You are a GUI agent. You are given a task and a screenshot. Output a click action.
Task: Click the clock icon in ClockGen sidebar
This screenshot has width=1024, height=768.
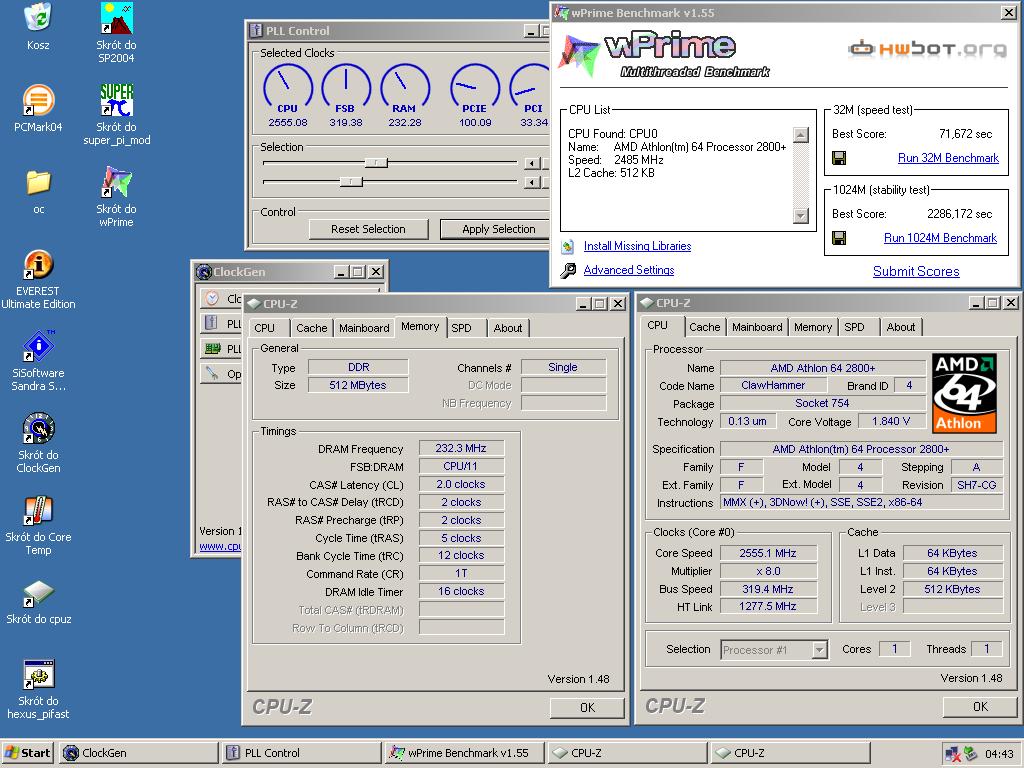pos(212,298)
